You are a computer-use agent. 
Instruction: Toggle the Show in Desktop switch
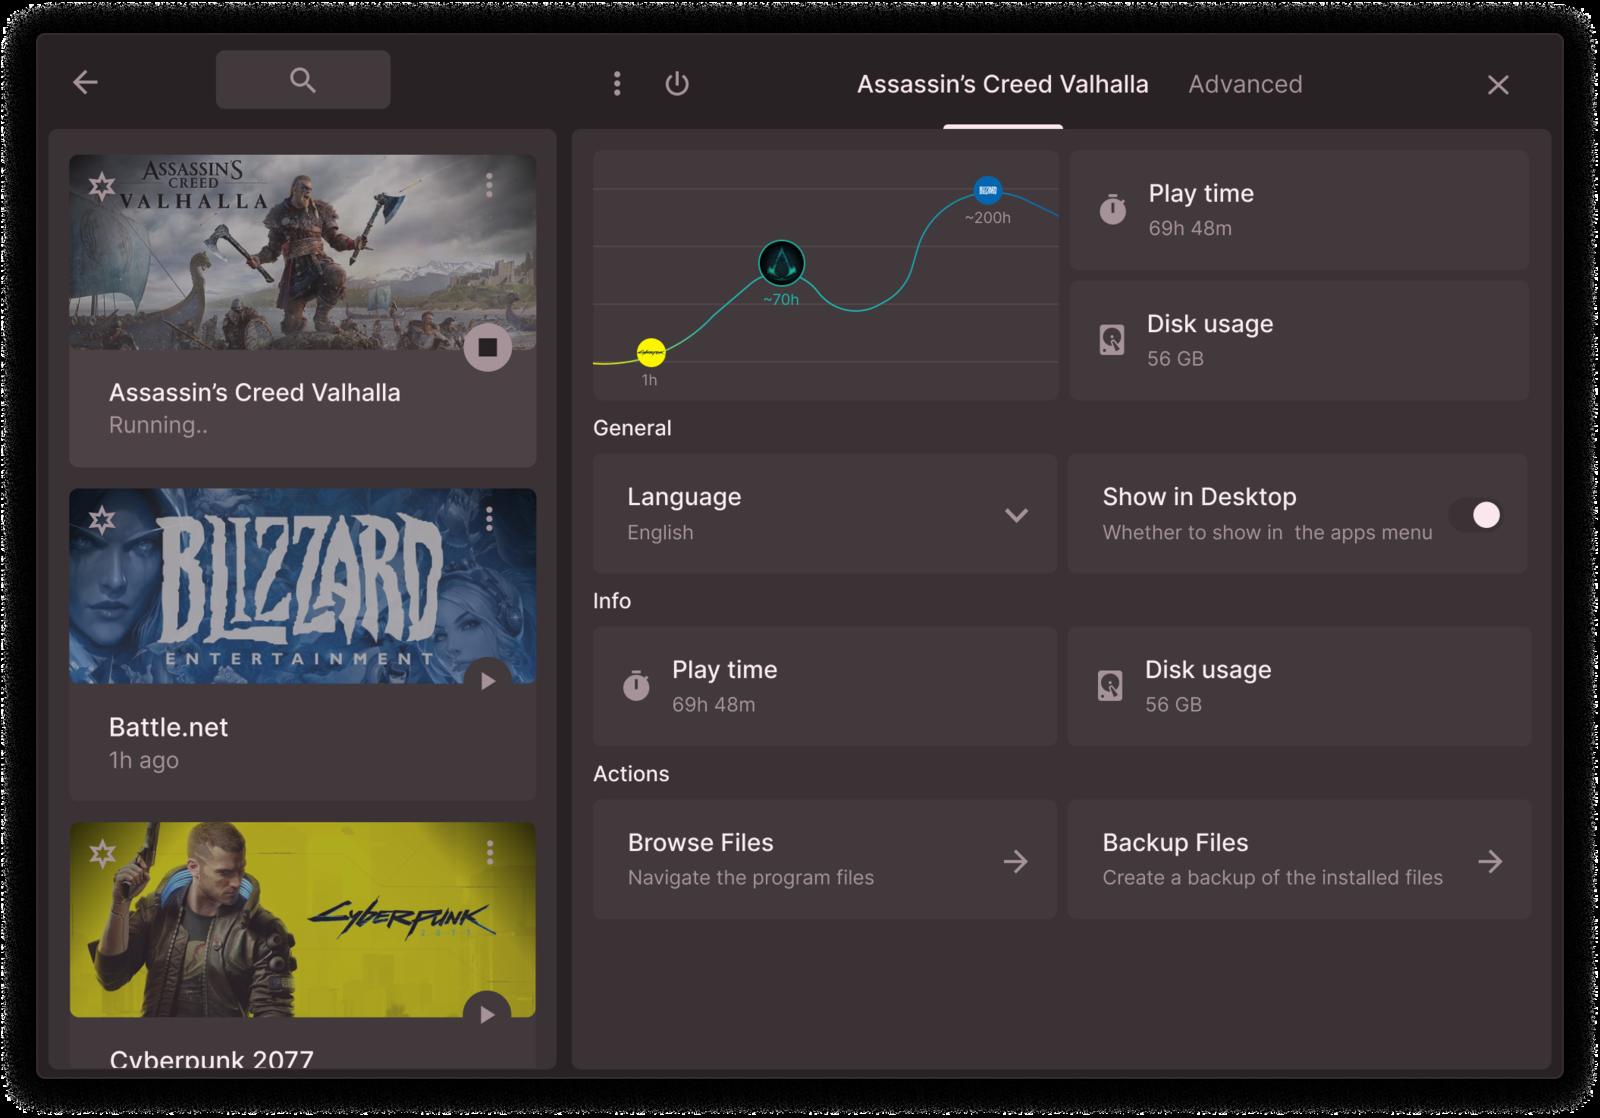[1478, 515]
